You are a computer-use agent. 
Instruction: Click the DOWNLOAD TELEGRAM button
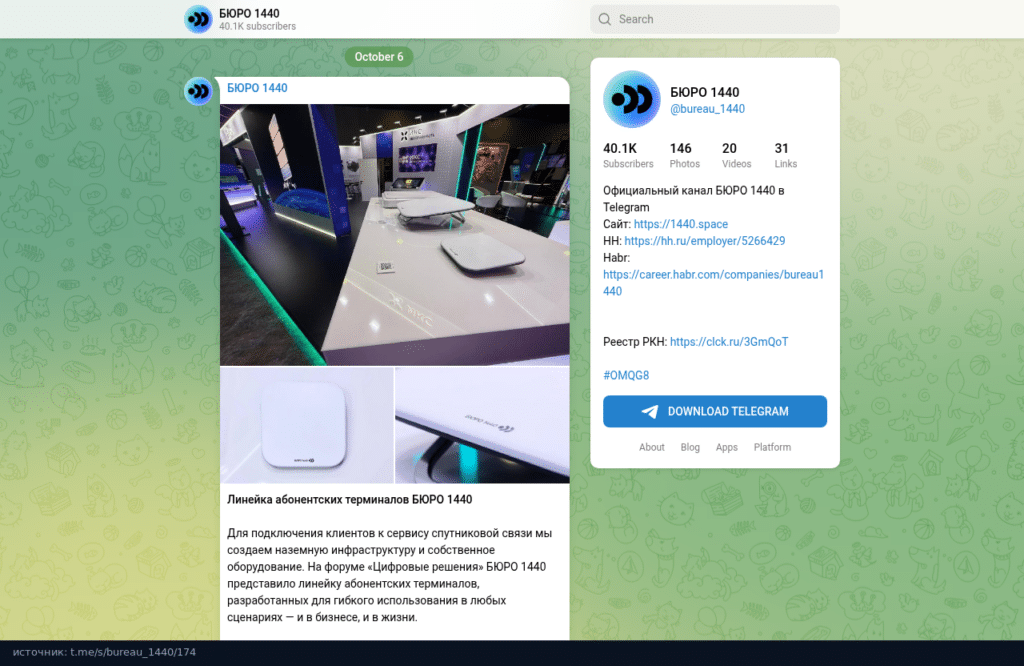point(714,411)
